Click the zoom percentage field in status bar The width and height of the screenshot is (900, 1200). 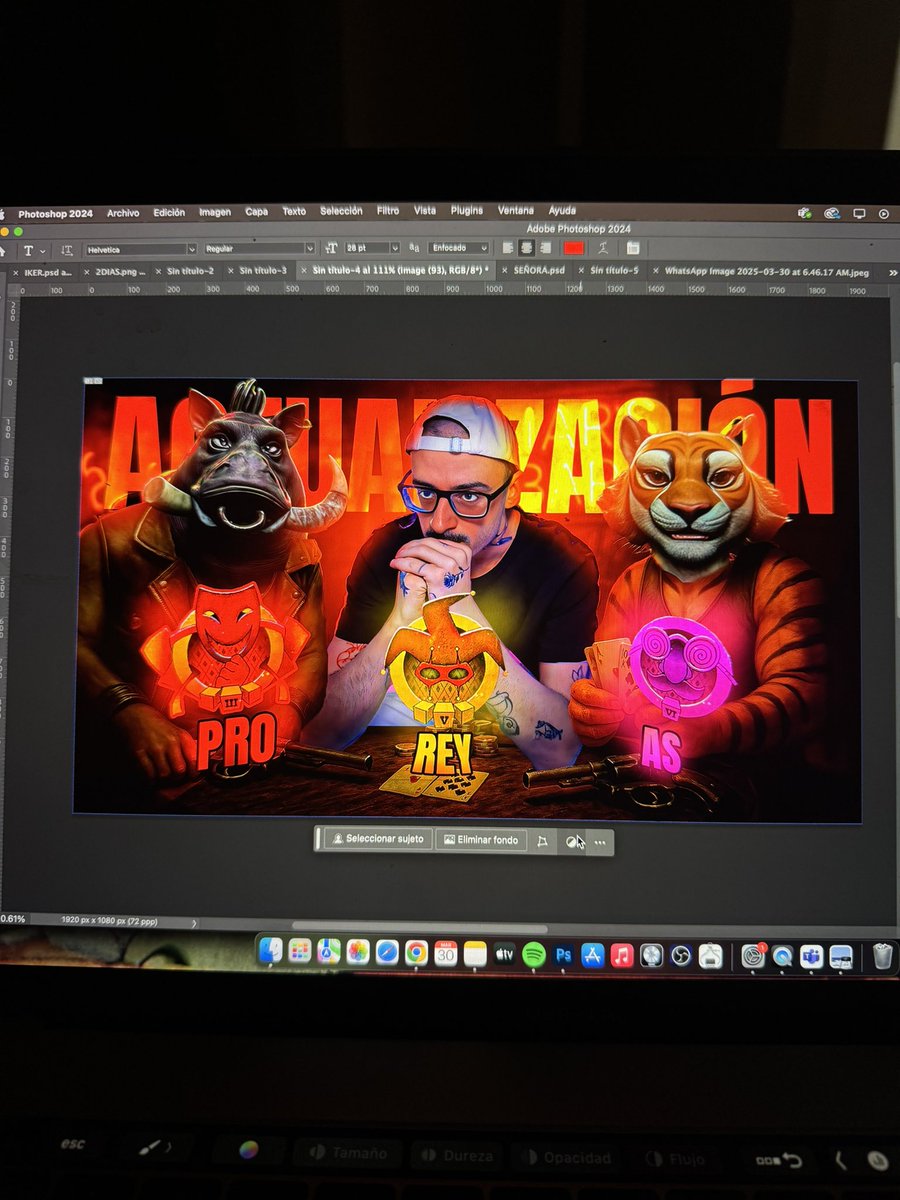click(x=14, y=918)
